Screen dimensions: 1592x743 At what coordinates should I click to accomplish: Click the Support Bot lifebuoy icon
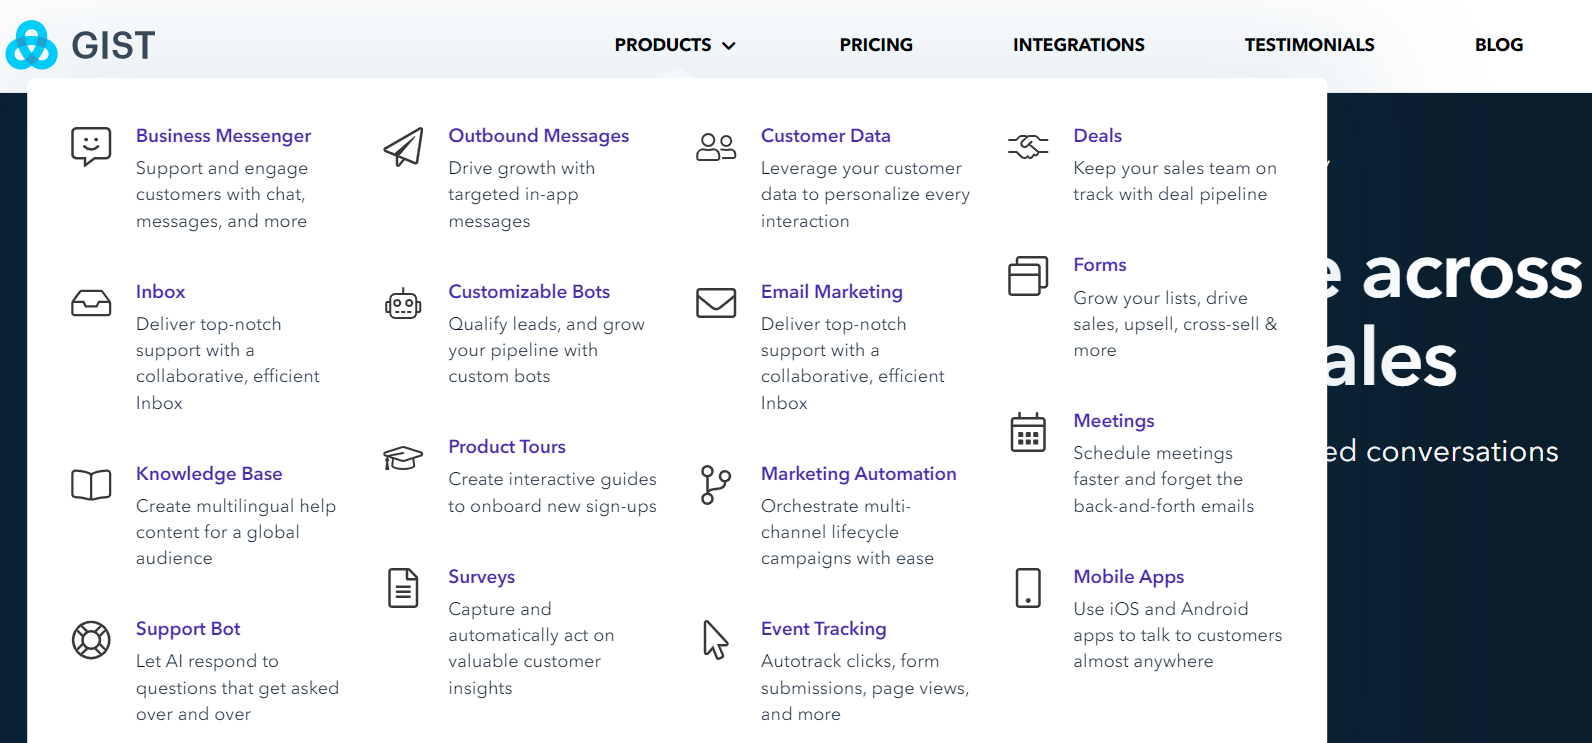point(91,640)
